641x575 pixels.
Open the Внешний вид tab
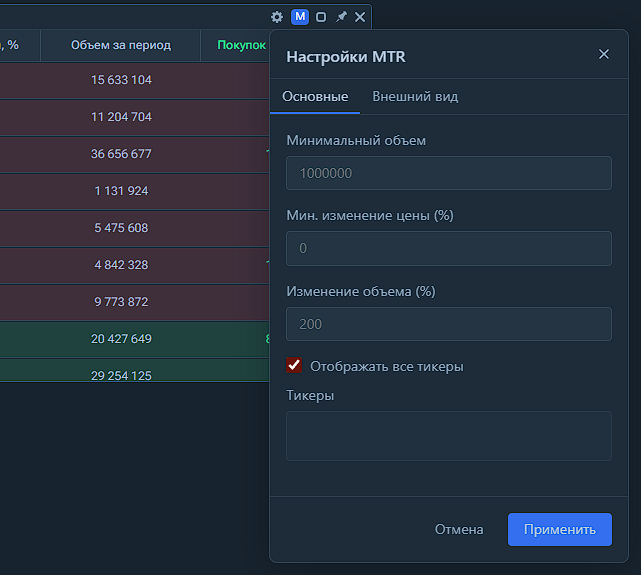(x=415, y=97)
